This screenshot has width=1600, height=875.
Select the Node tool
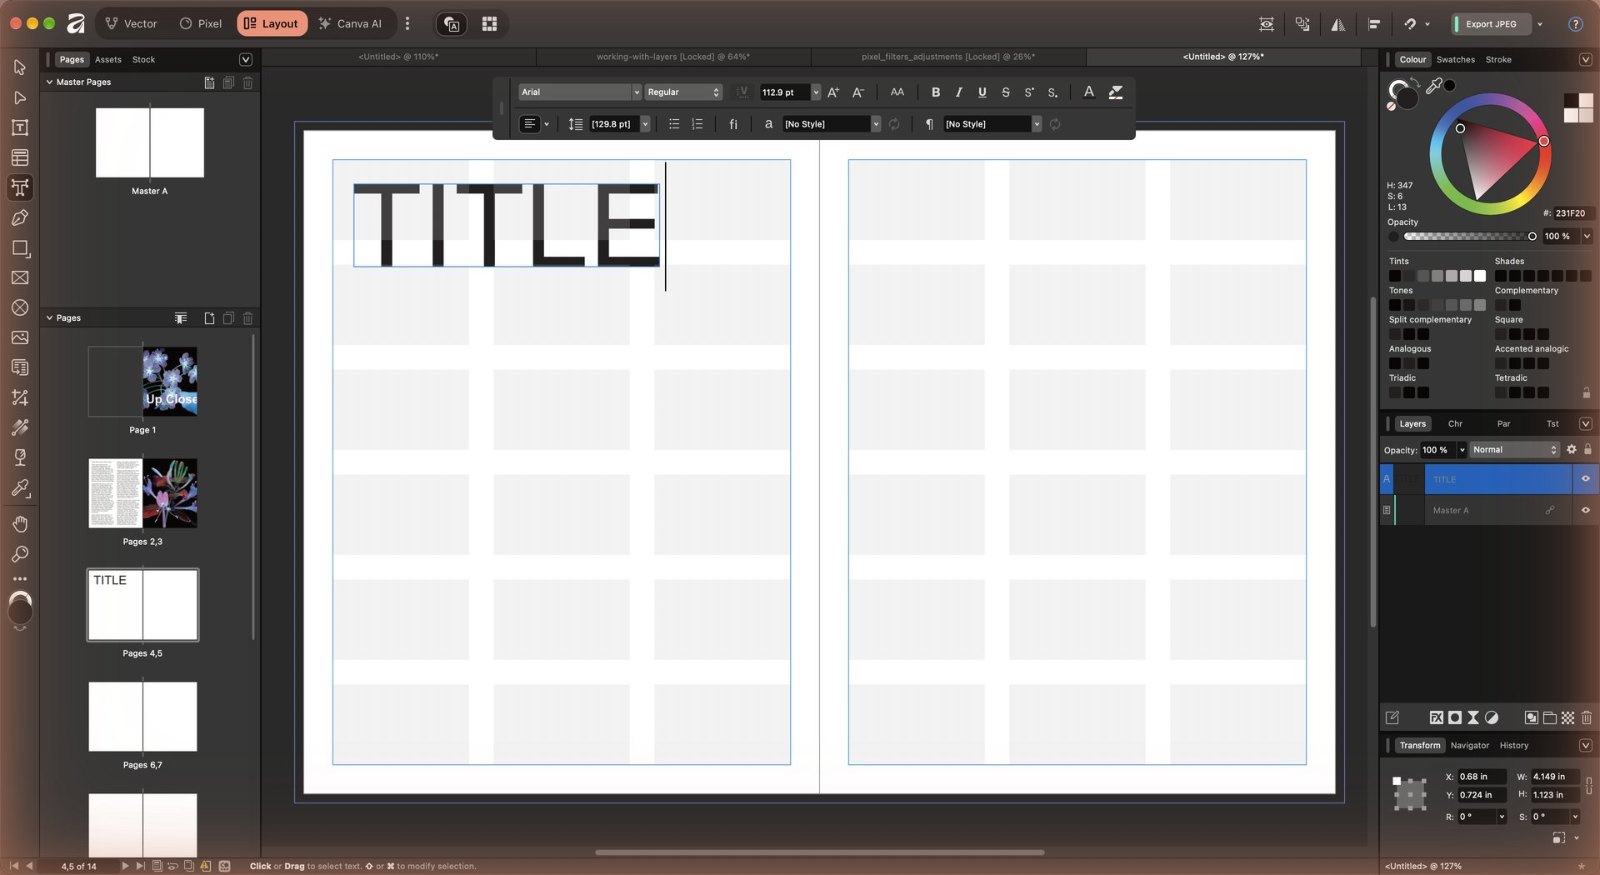tap(20, 97)
